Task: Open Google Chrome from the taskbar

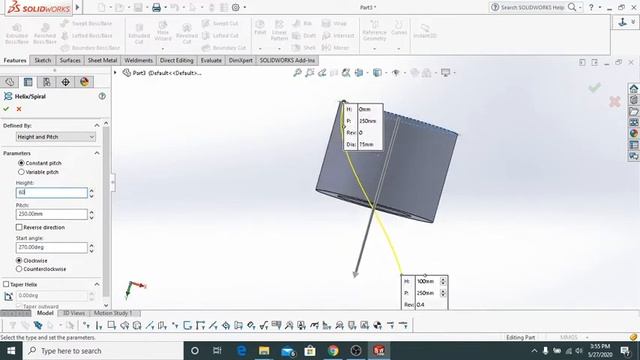Action: pos(333,351)
